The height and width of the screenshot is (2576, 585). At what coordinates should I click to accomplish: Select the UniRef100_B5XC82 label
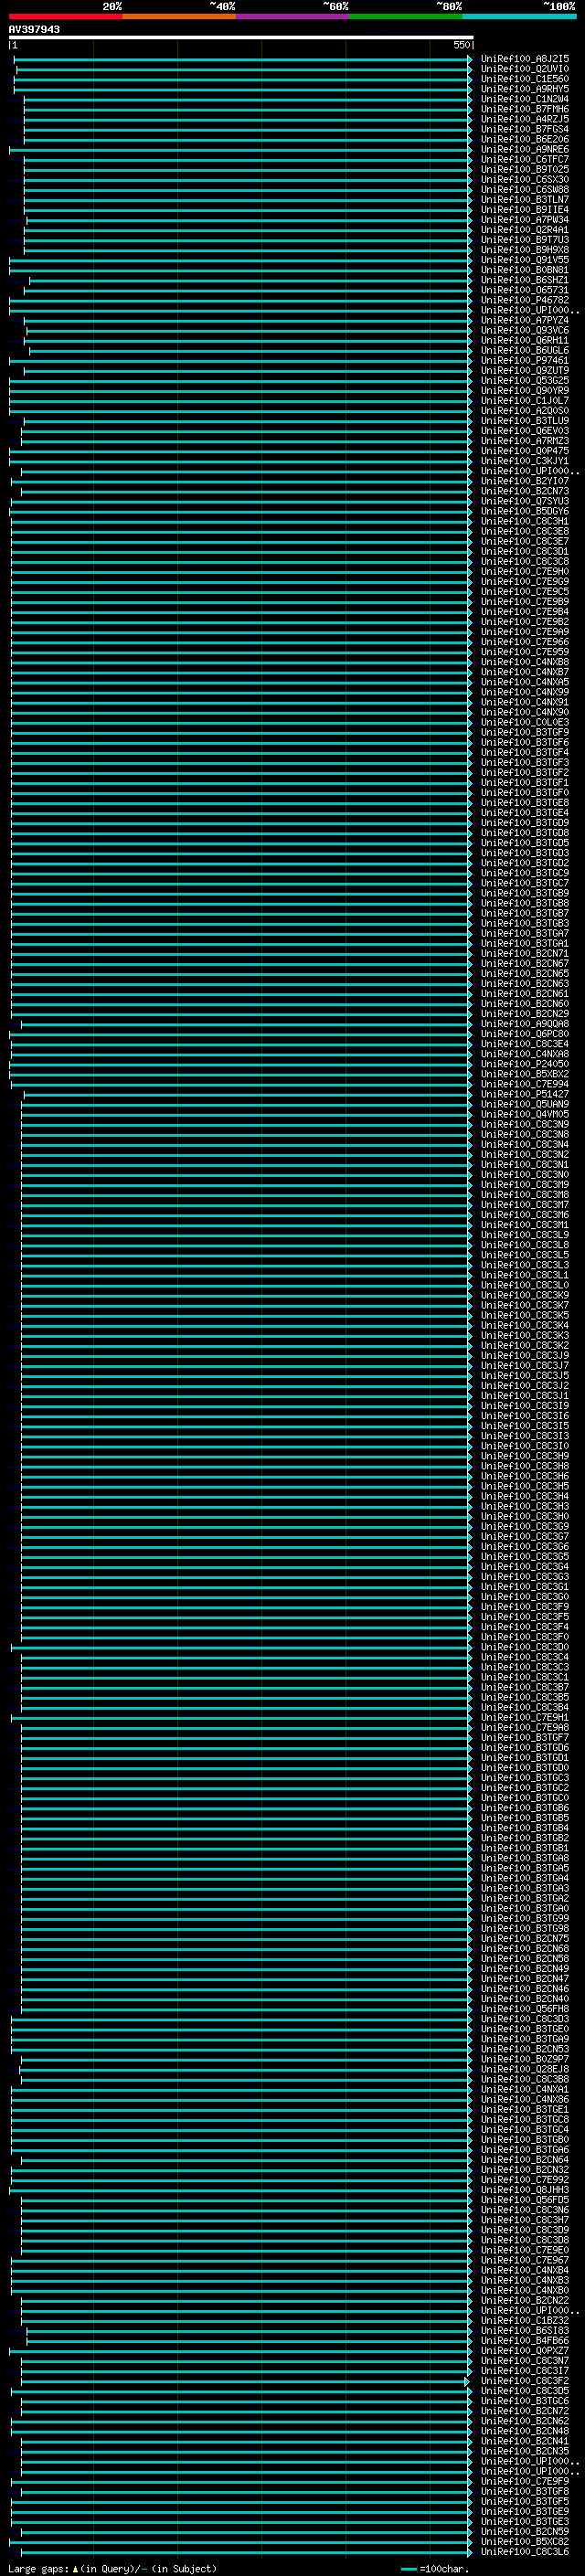[525, 2541]
